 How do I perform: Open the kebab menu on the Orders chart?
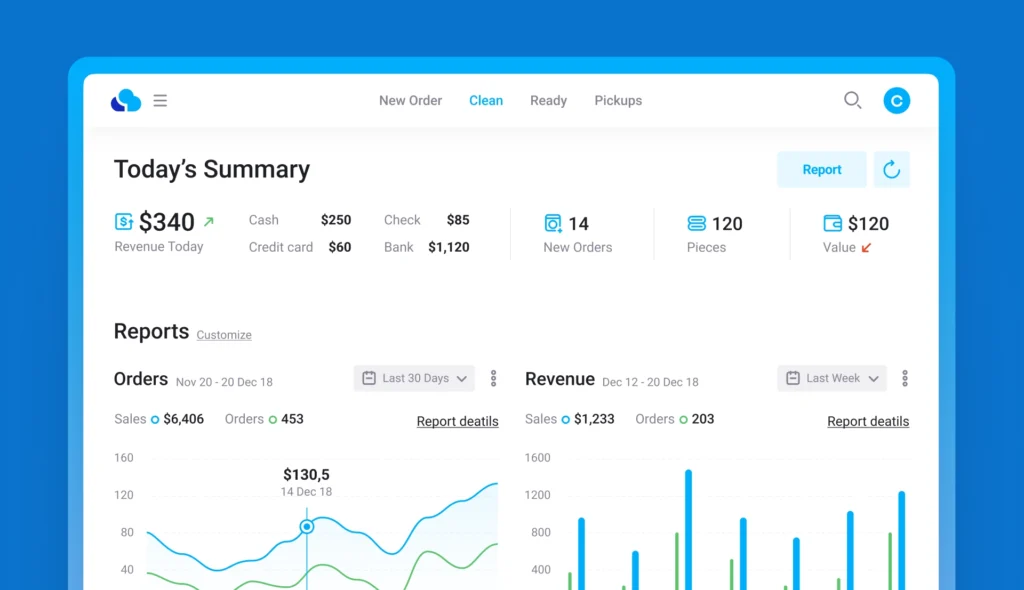point(493,378)
